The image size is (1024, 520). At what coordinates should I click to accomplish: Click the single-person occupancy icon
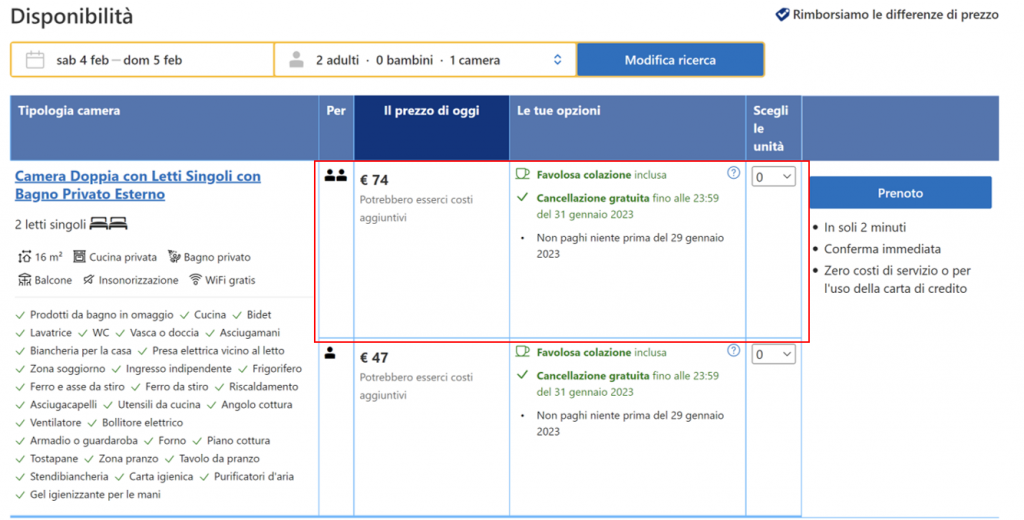(330, 353)
